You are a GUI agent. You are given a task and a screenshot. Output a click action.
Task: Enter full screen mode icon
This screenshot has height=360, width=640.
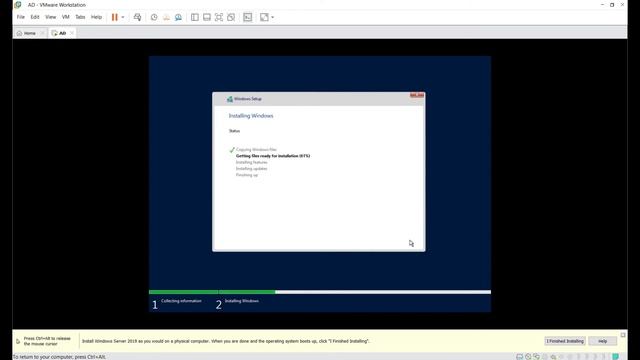[219, 17]
